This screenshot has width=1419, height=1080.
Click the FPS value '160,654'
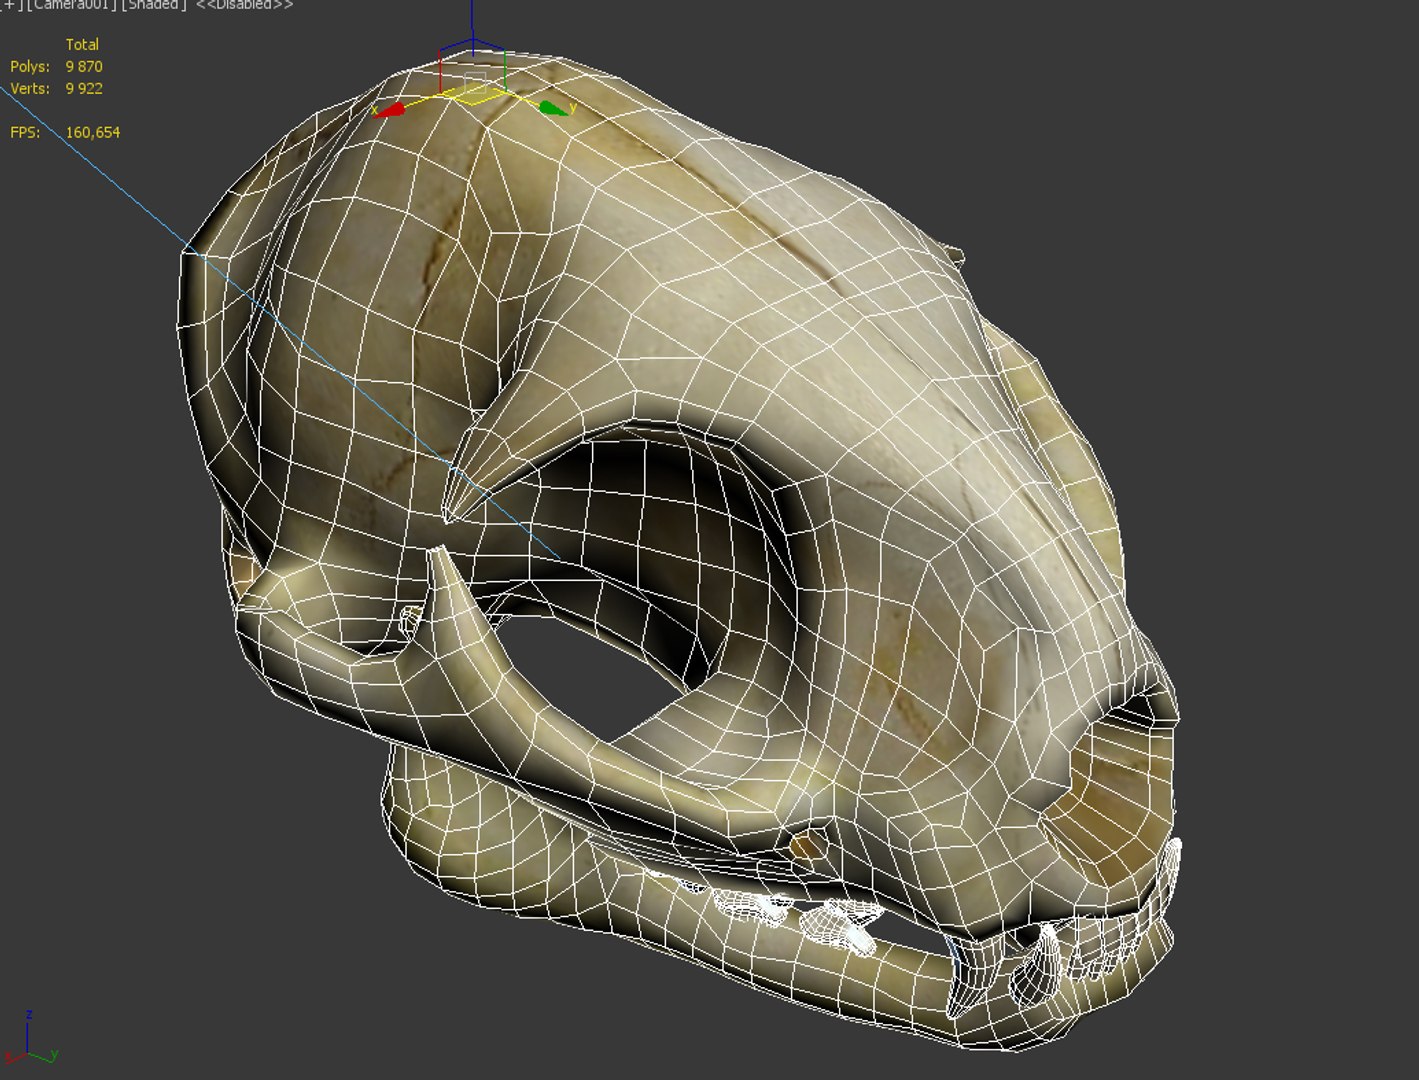93,132
